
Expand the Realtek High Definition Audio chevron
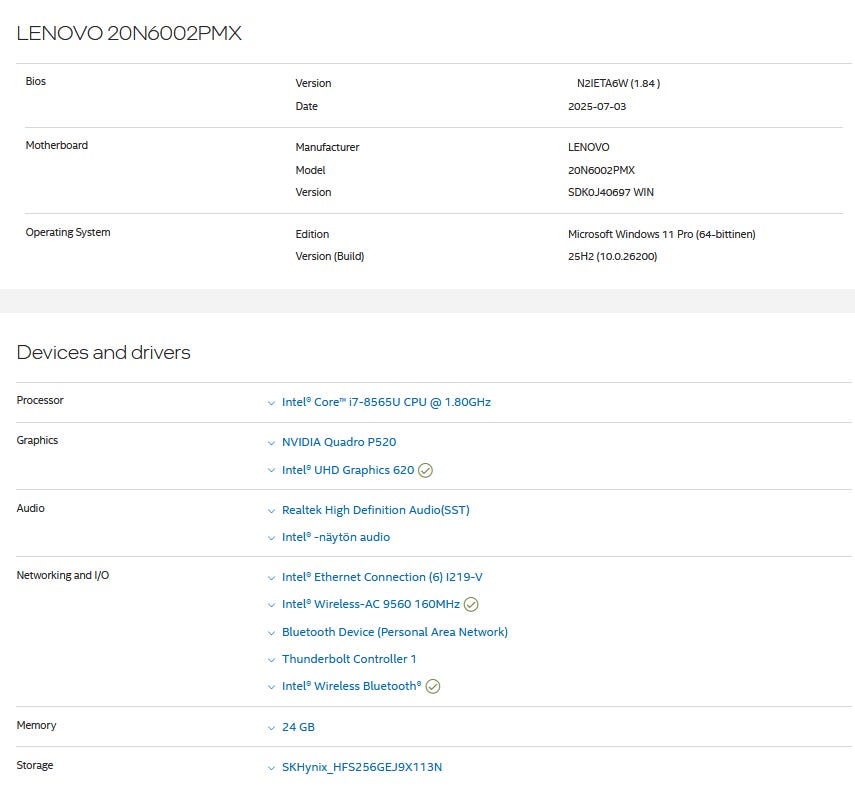click(x=271, y=510)
